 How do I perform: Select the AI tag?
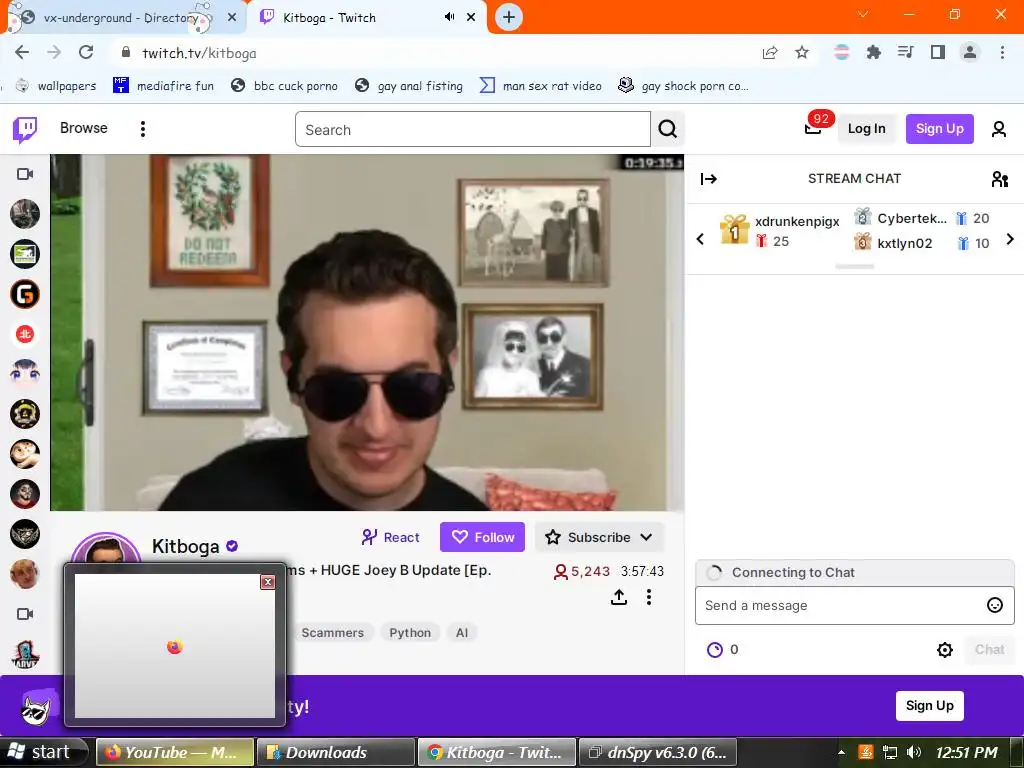coord(462,633)
